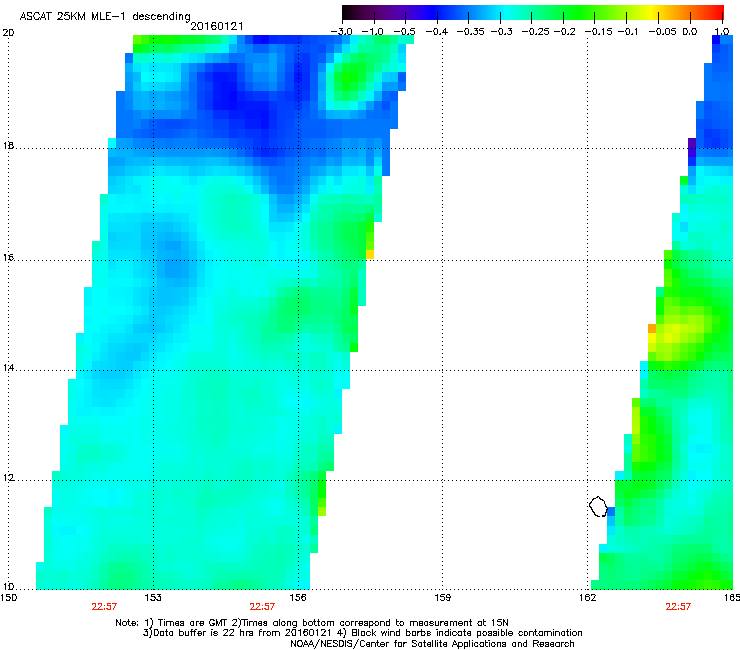
Task: Click the red end of the color bar
Action: (x=717, y=12)
